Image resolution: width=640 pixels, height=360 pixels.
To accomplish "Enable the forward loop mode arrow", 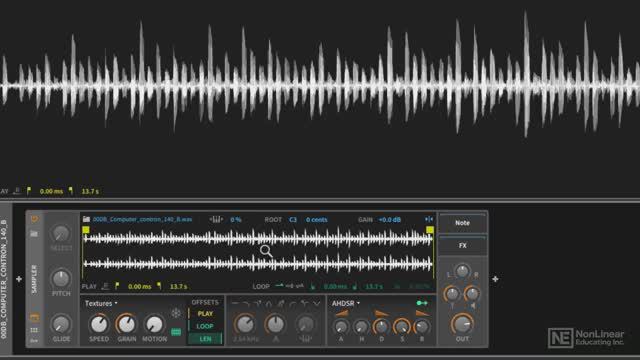I will (280, 286).
